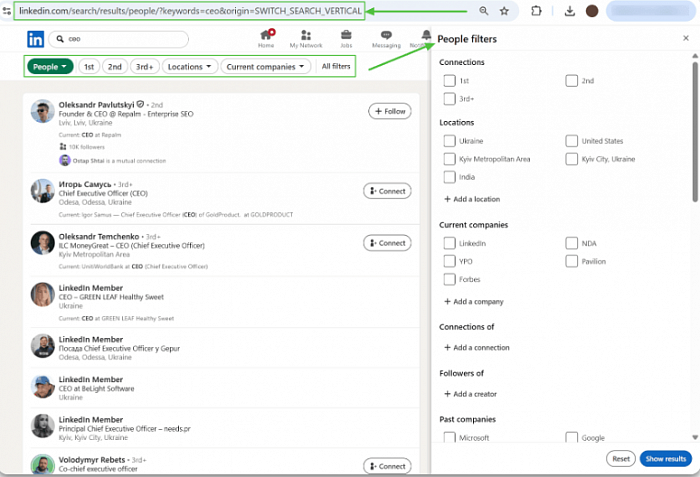This screenshot has width=700, height=477.
Task: Click the filters panel scroll down arrow
Action: click(x=695, y=437)
